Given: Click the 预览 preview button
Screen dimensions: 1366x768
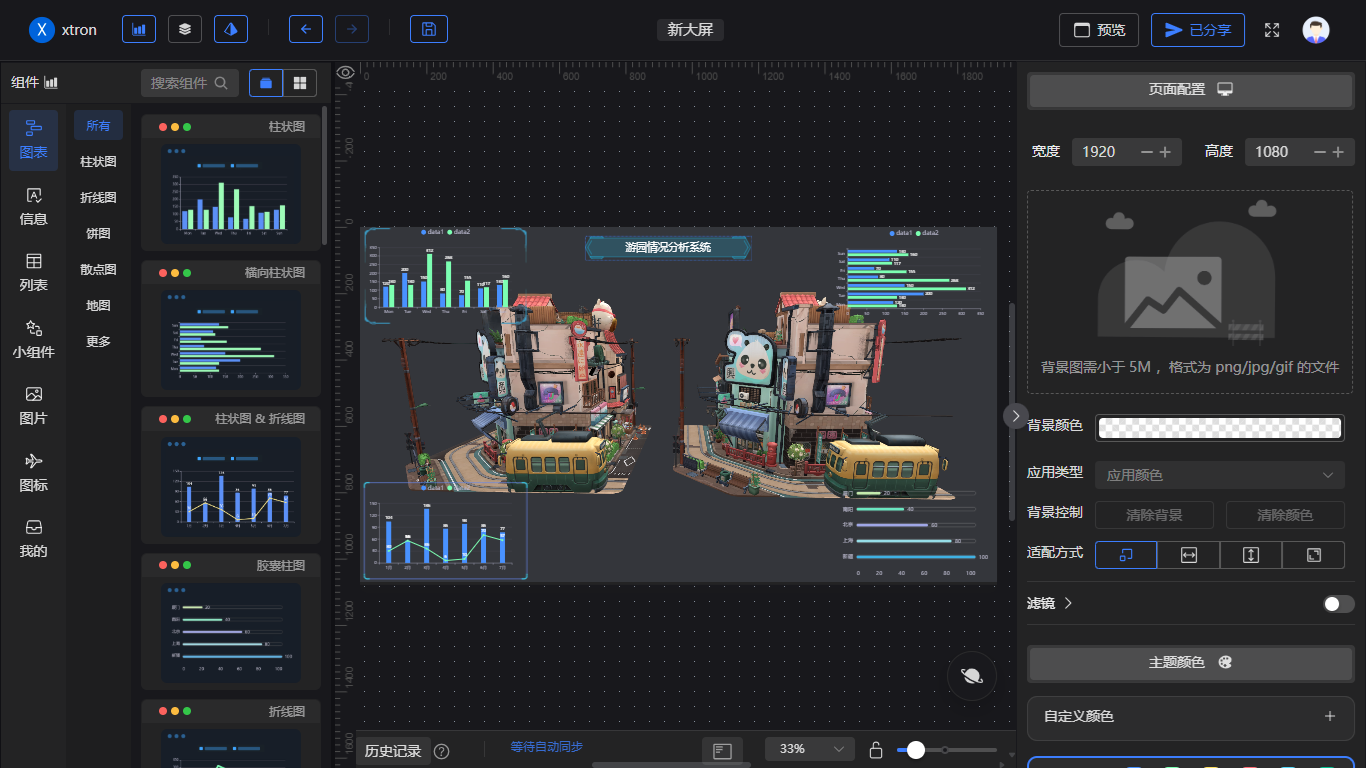Looking at the screenshot, I should coord(1099,30).
